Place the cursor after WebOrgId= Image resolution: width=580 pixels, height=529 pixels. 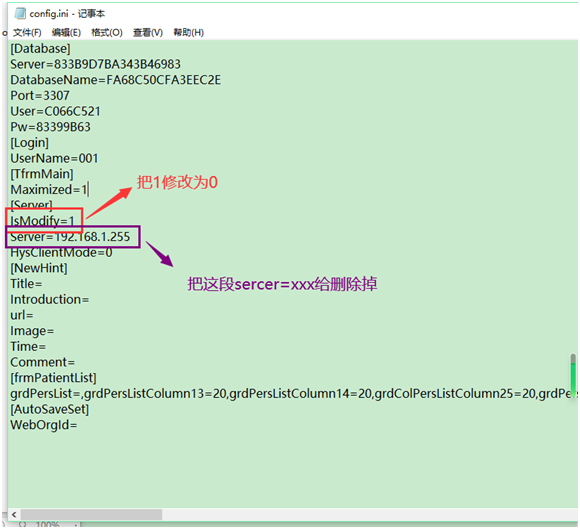pyautogui.click(x=78, y=425)
